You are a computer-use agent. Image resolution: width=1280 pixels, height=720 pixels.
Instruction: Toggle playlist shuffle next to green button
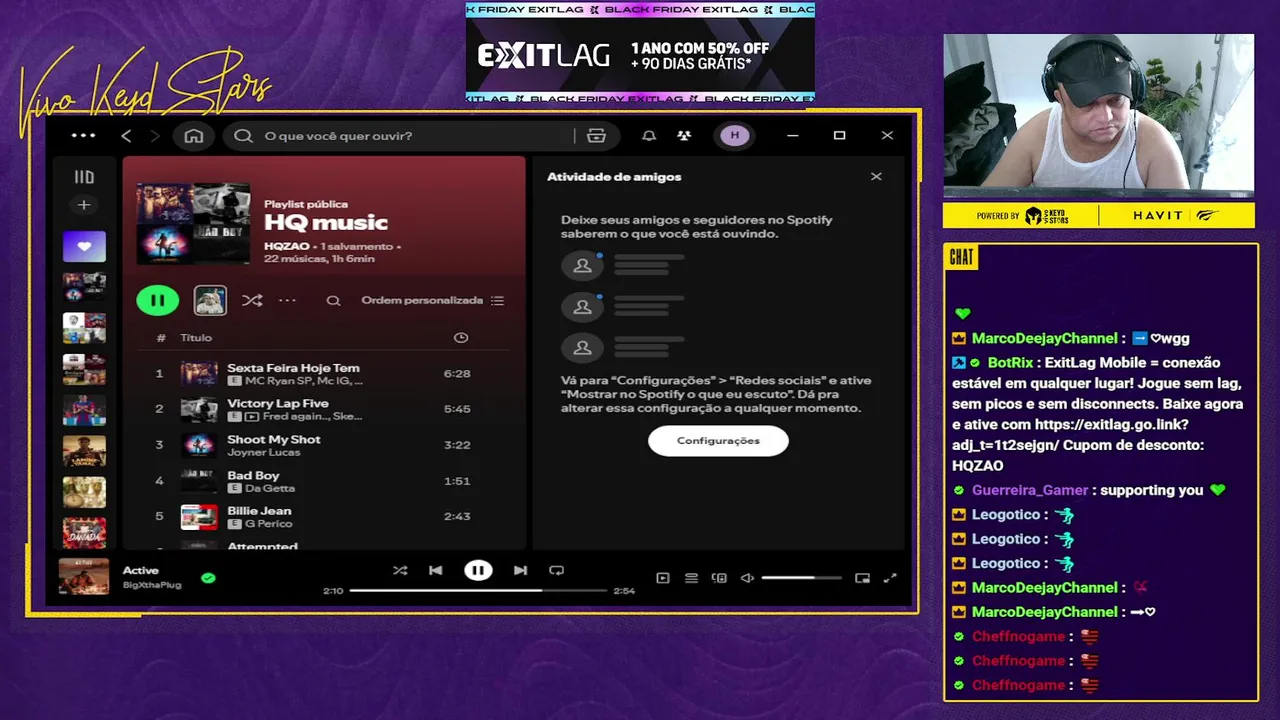[252, 300]
